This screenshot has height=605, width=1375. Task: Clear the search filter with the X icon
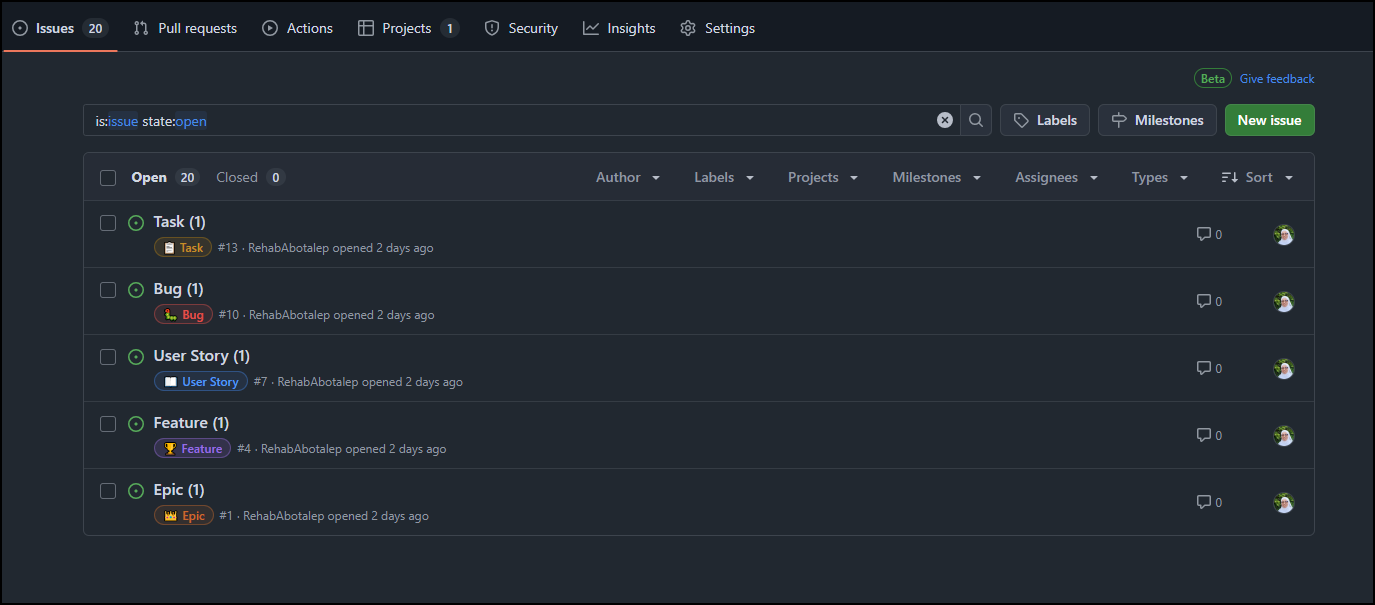pos(945,120)
